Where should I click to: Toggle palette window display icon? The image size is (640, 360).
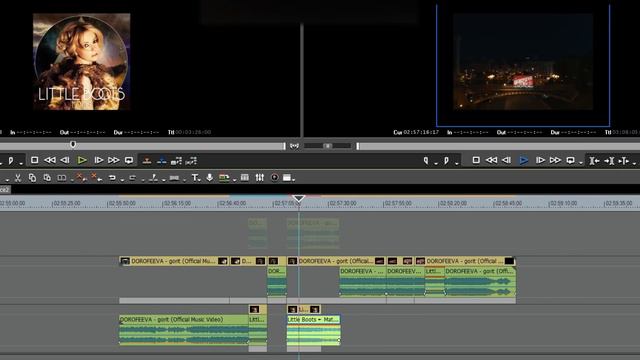click(287, 178)
